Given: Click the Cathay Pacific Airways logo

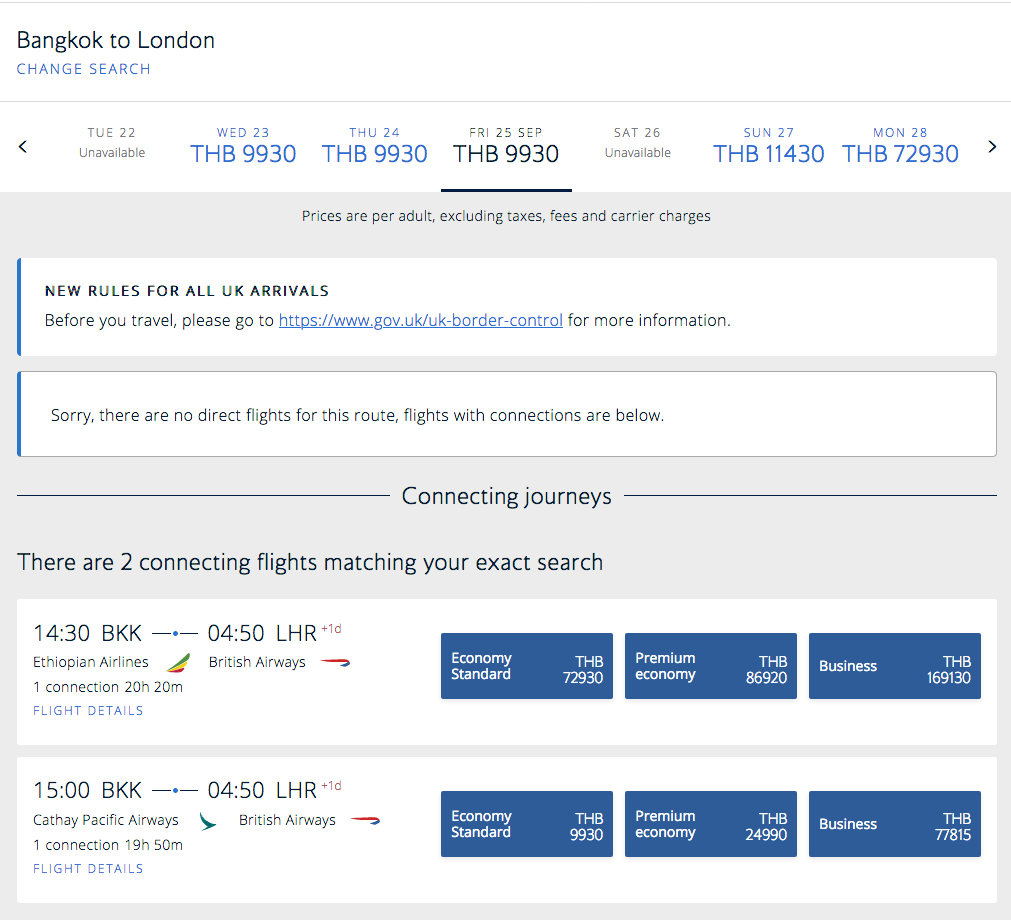Looking at the screenshot, I should click(x=208, y=821).
